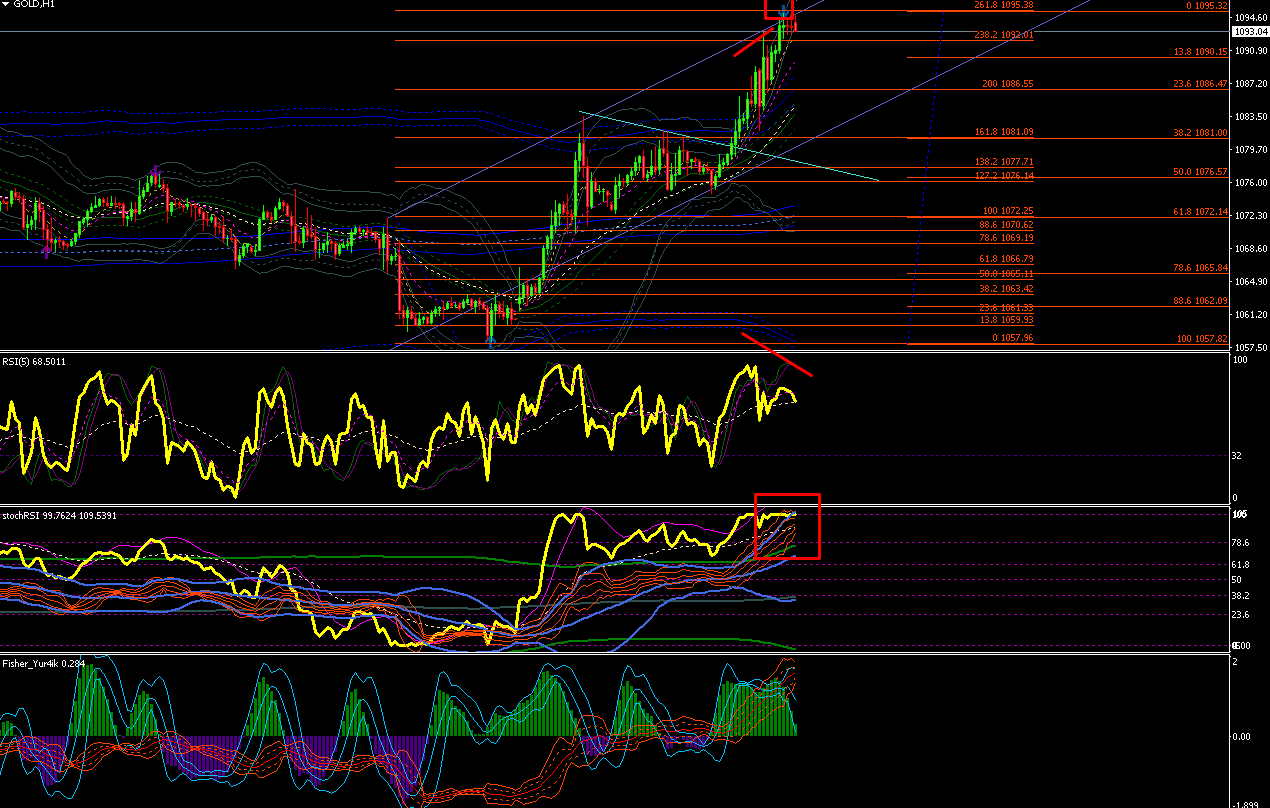Click the yellow RSI line peak
The height and width of the screenshot is (808, 1270).
point(560,367)
